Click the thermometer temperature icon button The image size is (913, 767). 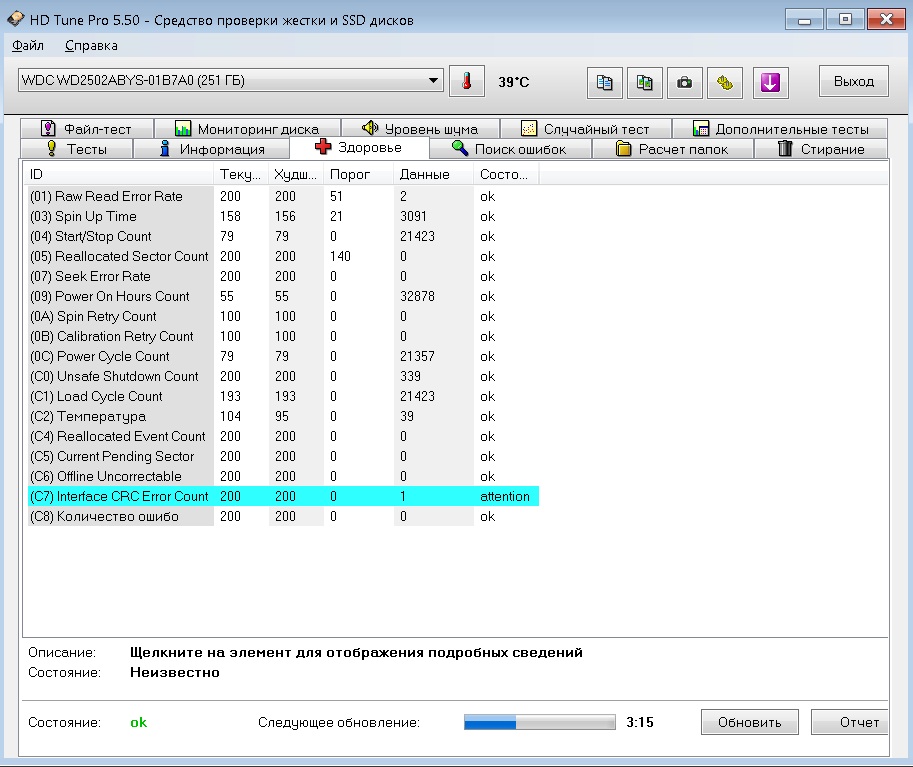click(466, 82)
